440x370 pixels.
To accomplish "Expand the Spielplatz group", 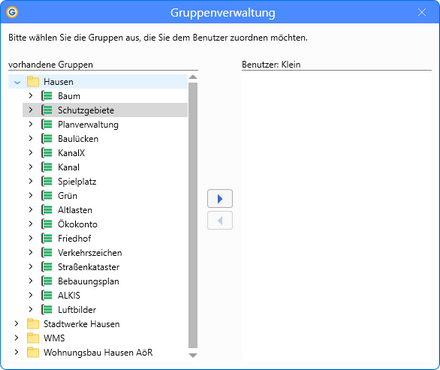I will tap(31, 181).
